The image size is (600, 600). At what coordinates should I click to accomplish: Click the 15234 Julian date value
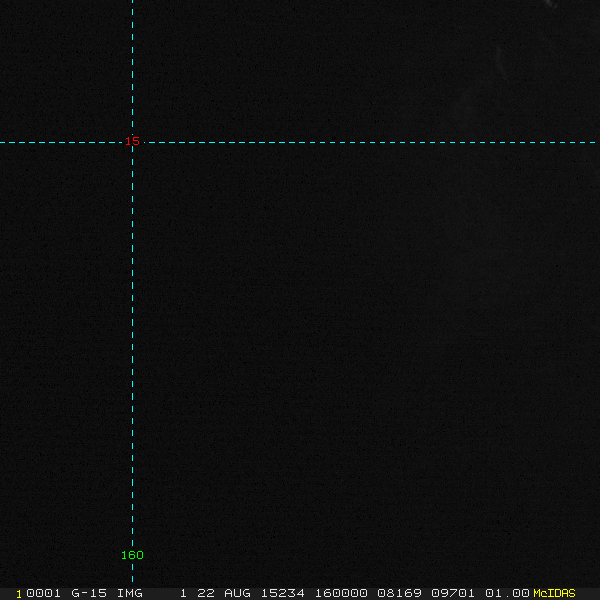pos(283,593)
